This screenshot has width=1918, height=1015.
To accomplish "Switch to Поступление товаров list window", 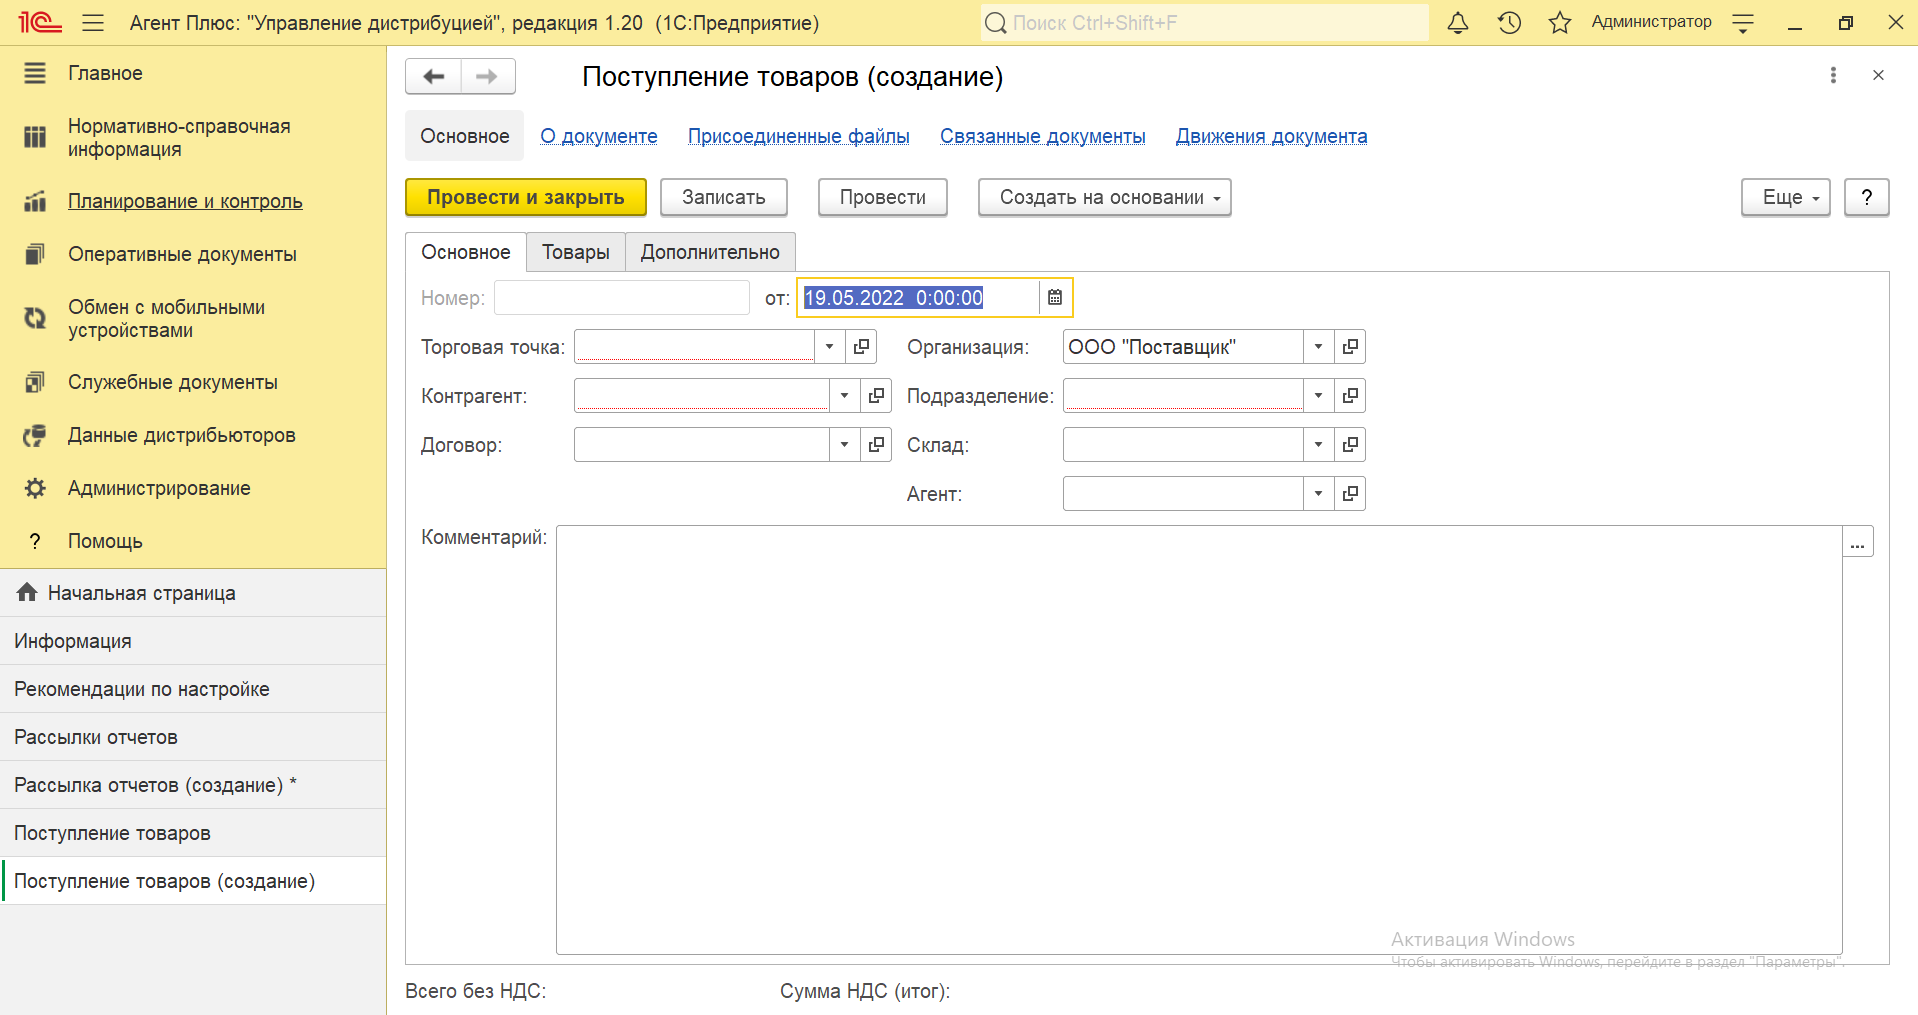I will coord(193,833).
